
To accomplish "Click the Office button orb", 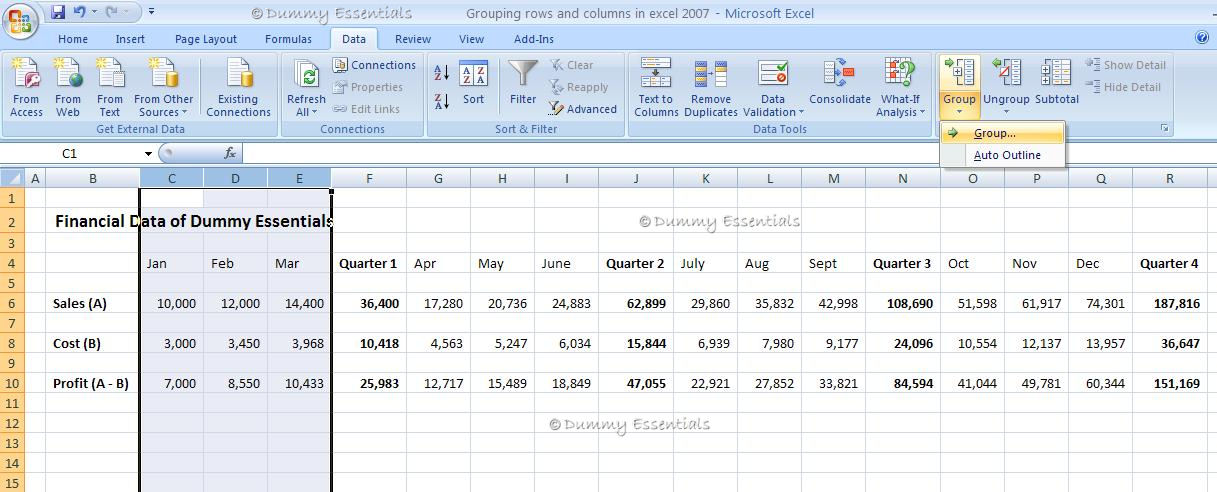I will pos(20,20).
